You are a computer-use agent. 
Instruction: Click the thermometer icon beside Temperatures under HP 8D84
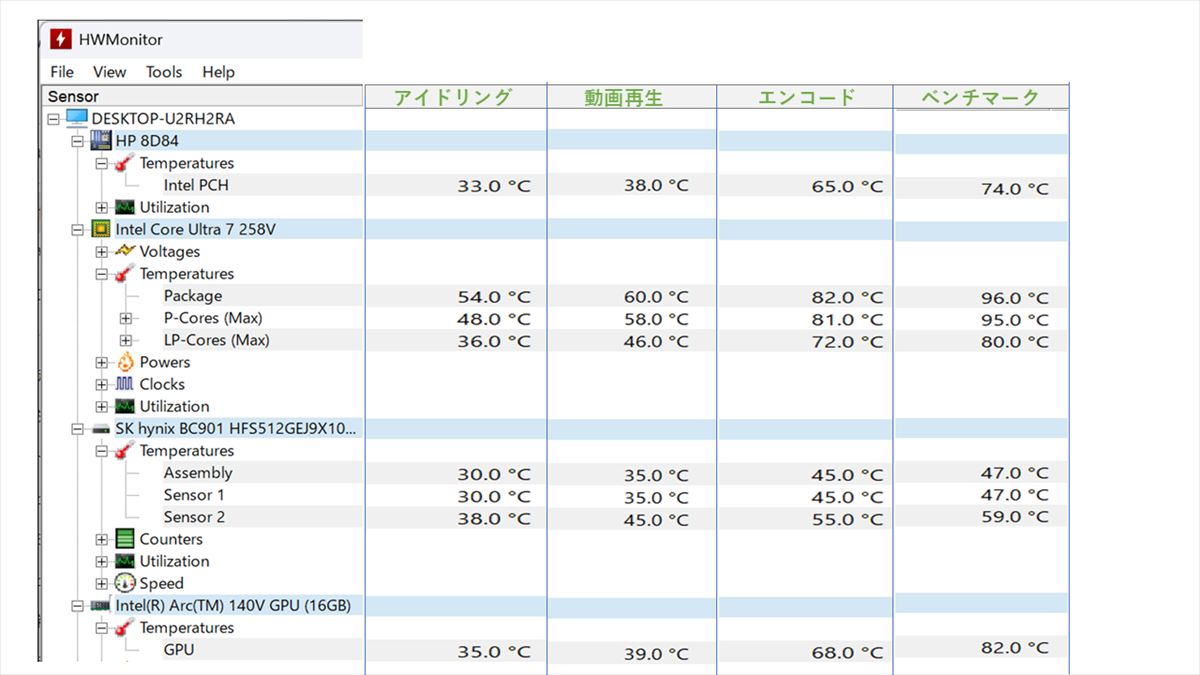(x=125, y=163)
